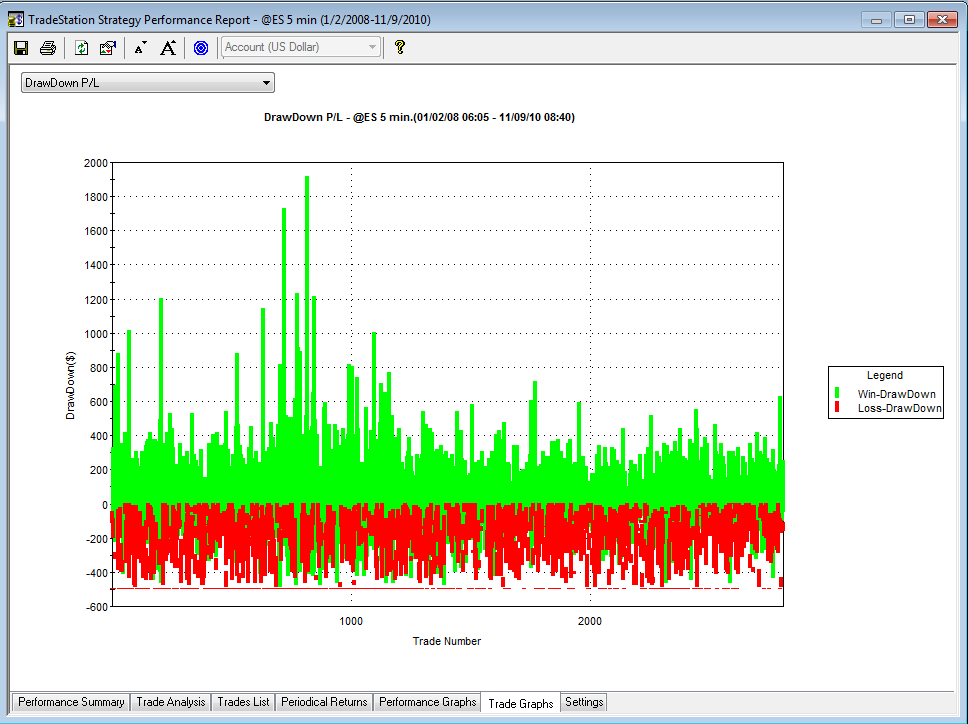Switch to Performance Graphs tab
Image resolution: width=968 pixels, height=724 pixels.
click(x=427, y=702)
